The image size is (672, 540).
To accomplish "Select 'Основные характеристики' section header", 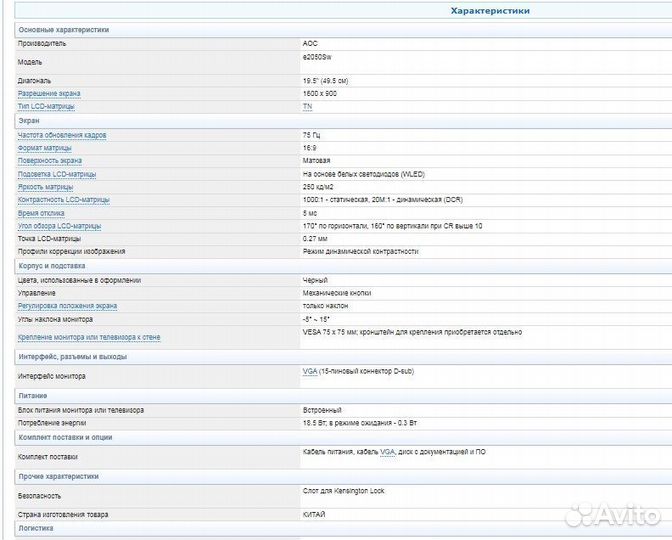I will coord(64,30).
